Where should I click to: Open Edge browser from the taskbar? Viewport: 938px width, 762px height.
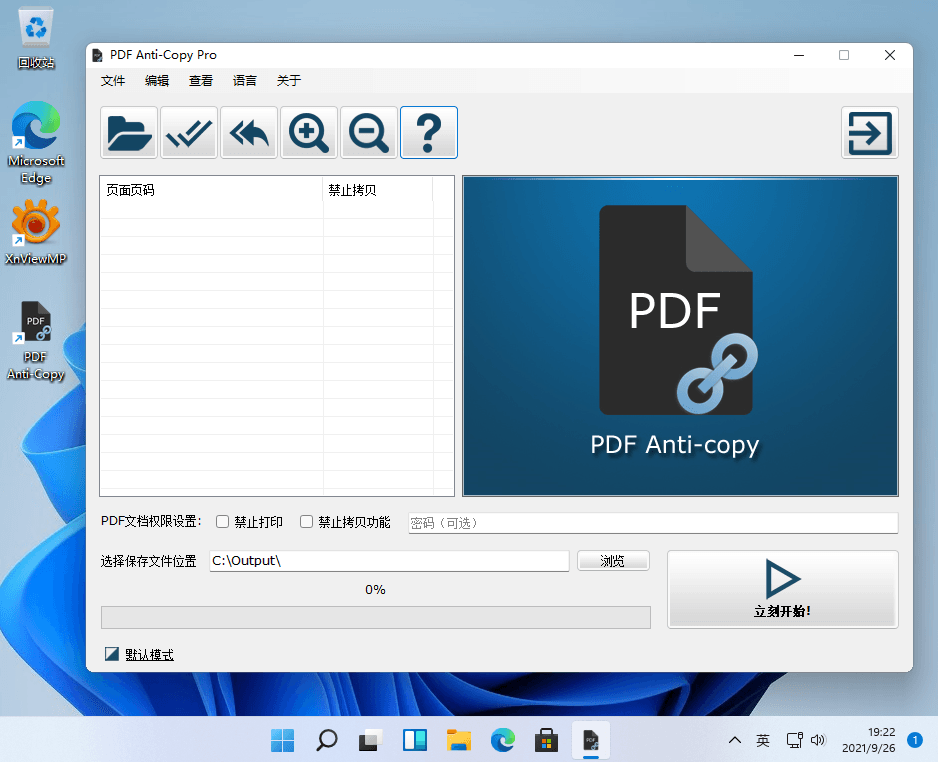coord(502,740)
